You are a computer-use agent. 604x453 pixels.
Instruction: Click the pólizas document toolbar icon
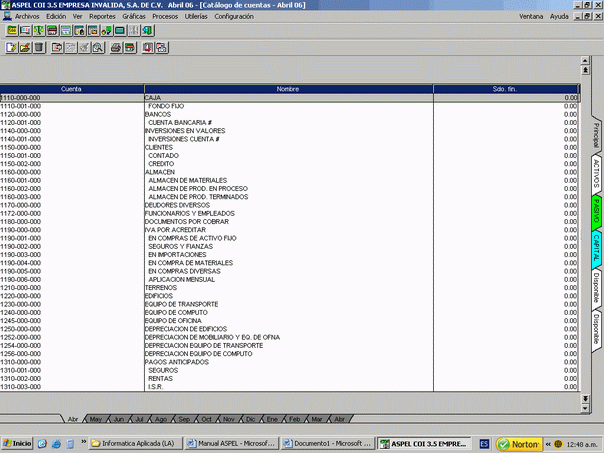pyautogui.click(x=25, y=30)
